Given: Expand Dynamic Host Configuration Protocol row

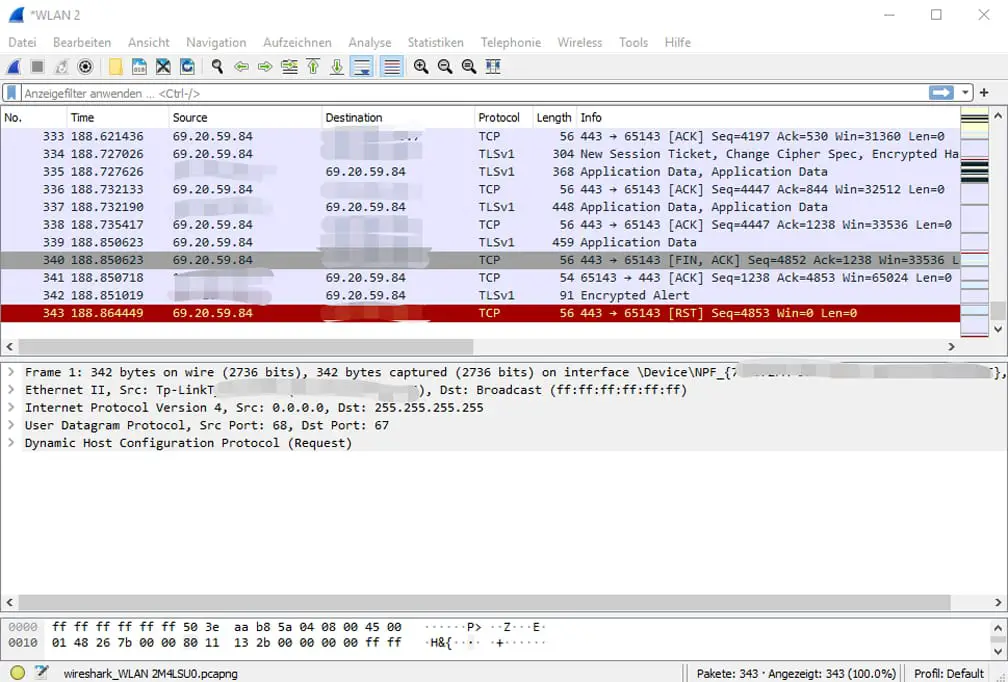Looking at the screenshot, I should [11, 443].
